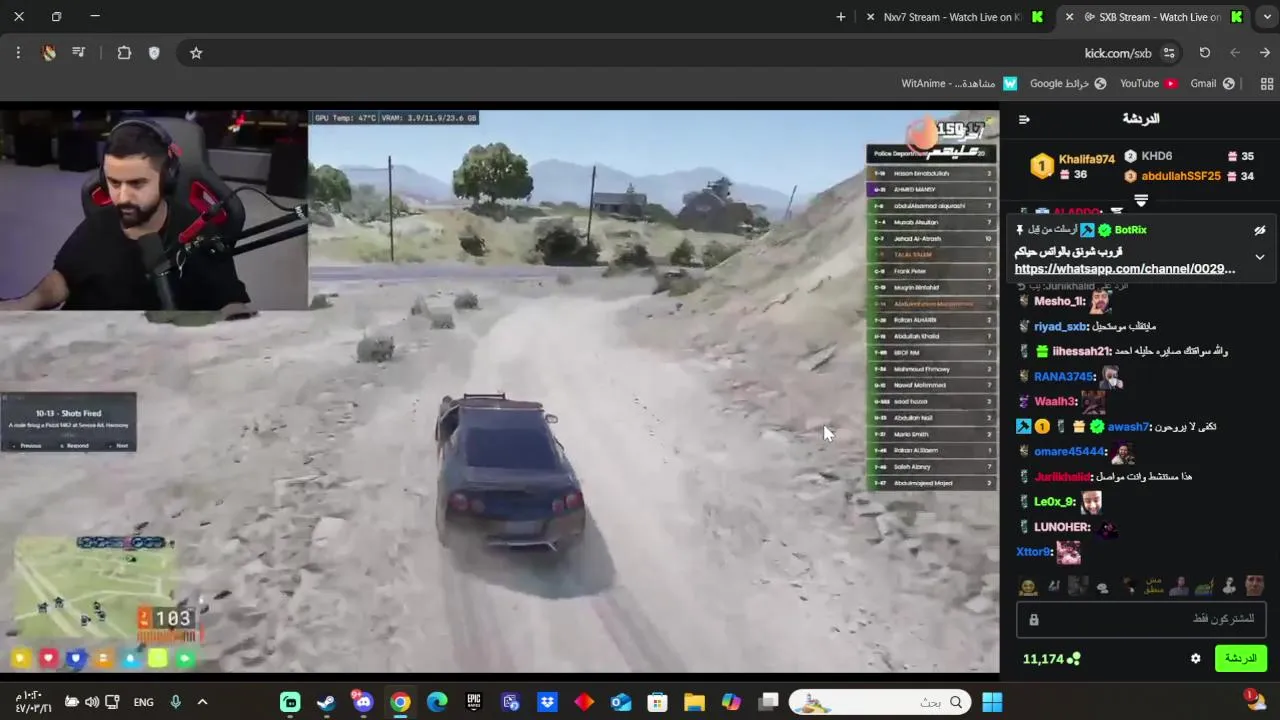Open Copilot from the taskbar

(x=731, y=702)
